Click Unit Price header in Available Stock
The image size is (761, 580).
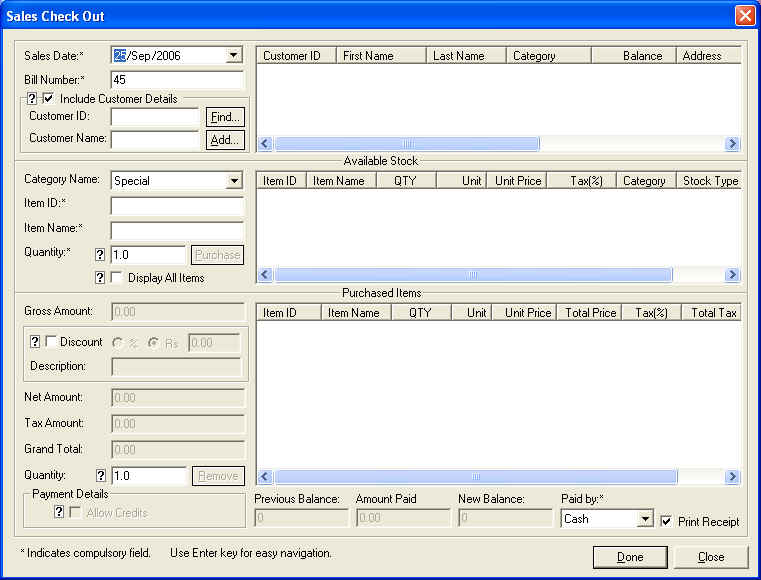point(517,181)
